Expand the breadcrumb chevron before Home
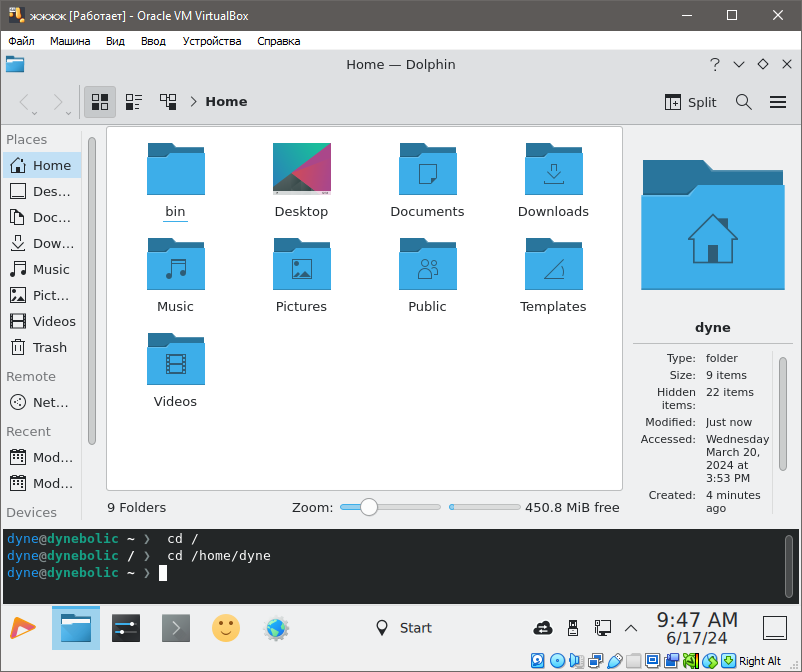 coord(193,102)
